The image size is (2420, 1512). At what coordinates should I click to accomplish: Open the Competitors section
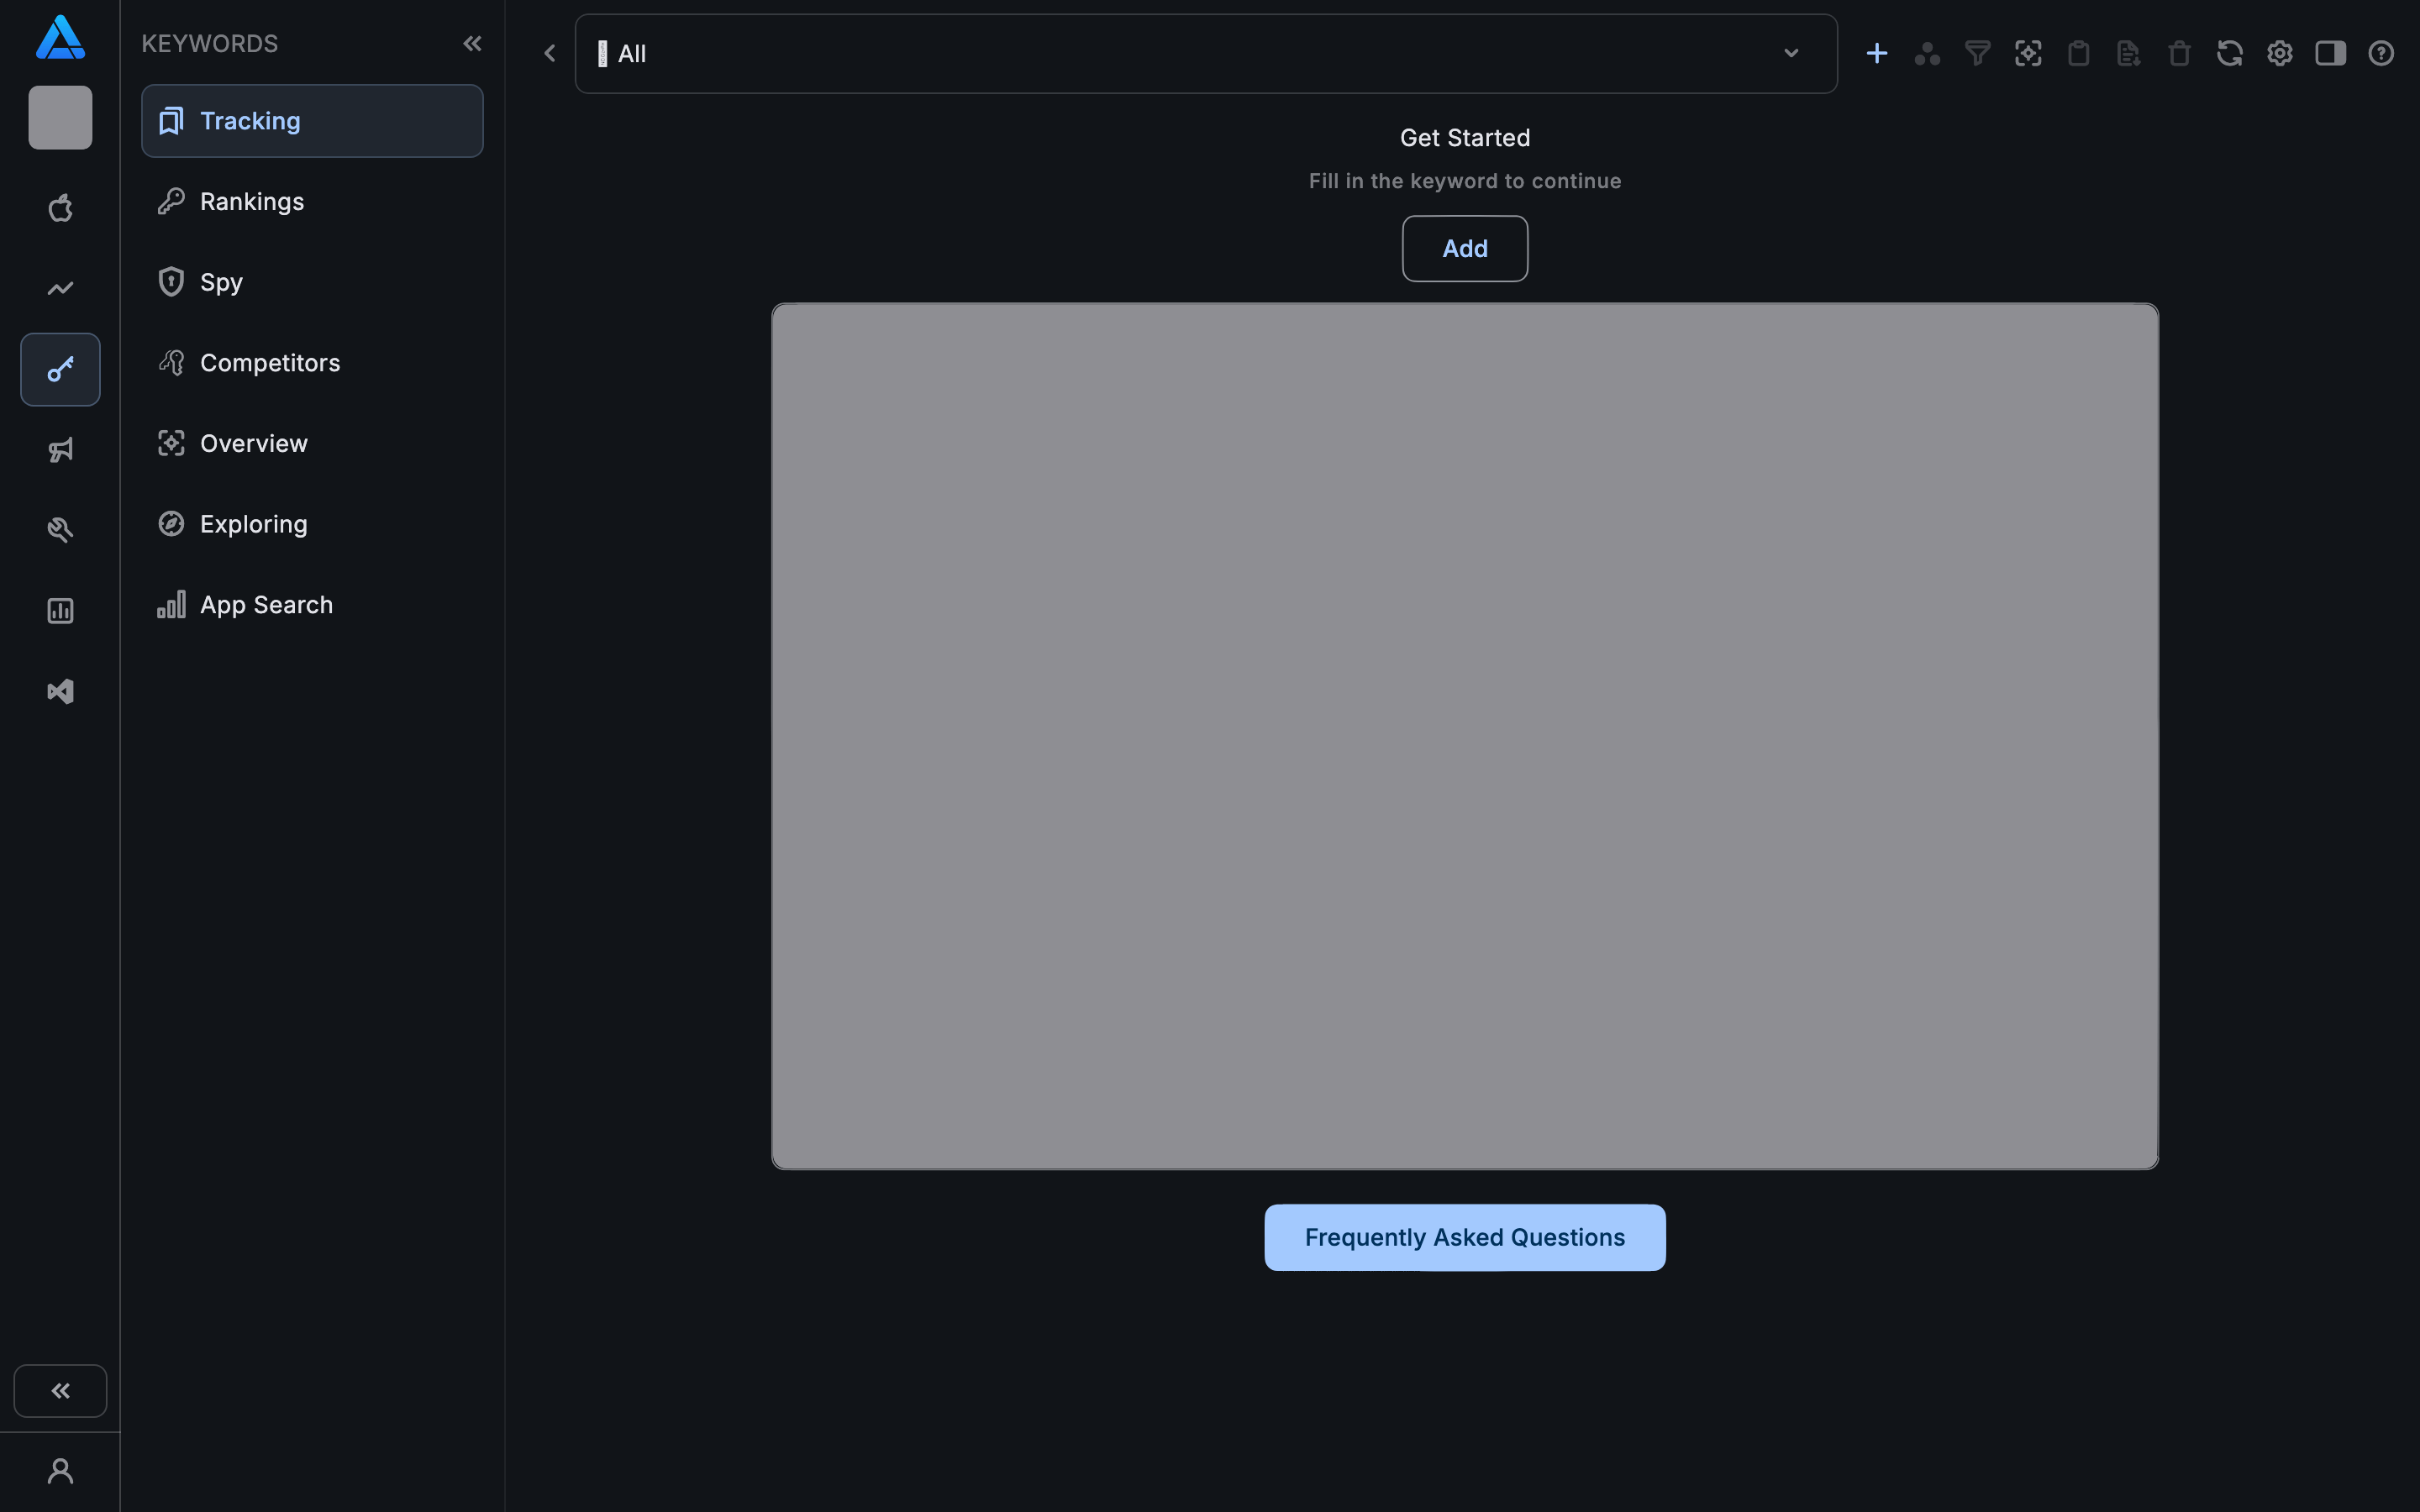[x=270, y=362]
